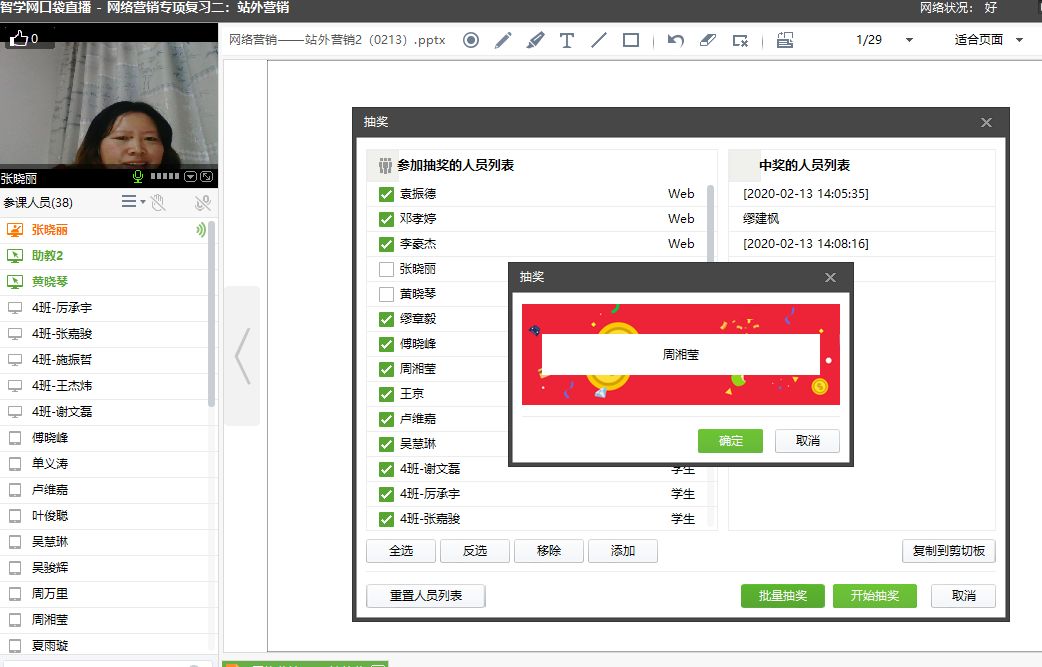The image size is (1042, 667).
Task: Open the attendee list menu dropdown
Action: (133, 202)
